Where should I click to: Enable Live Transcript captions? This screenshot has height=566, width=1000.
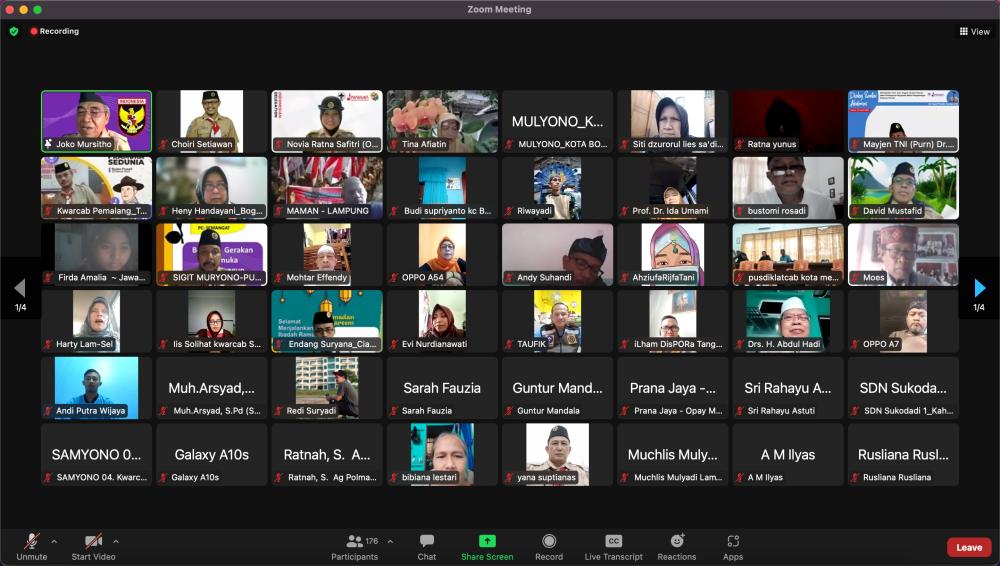point(614,541)
